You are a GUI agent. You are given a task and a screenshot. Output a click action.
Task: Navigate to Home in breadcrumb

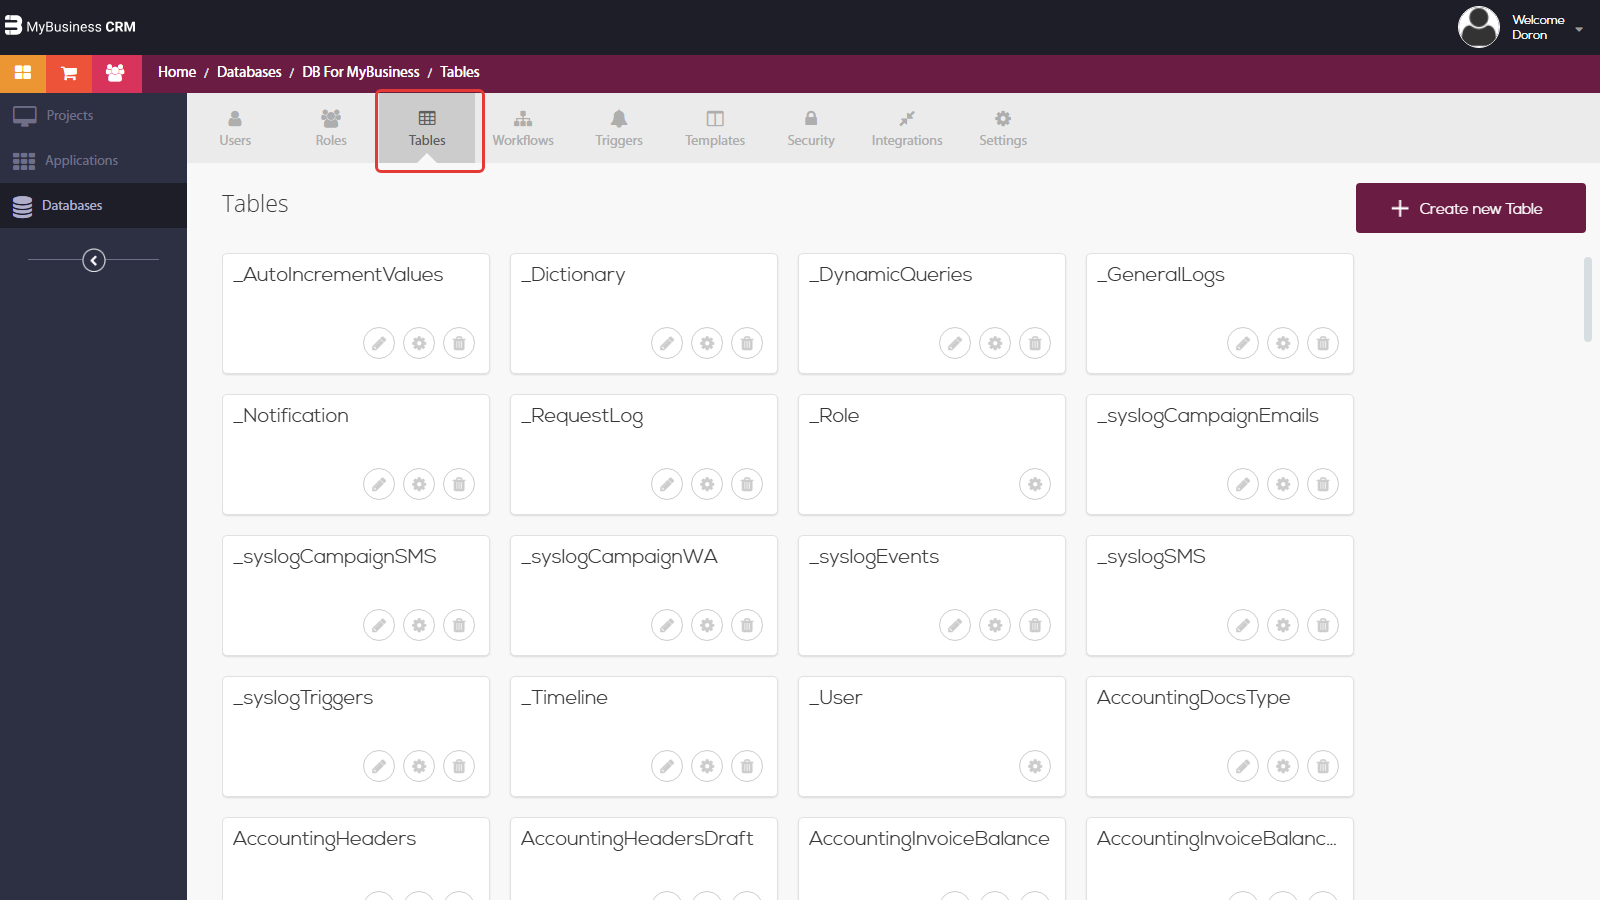[177, 72]
